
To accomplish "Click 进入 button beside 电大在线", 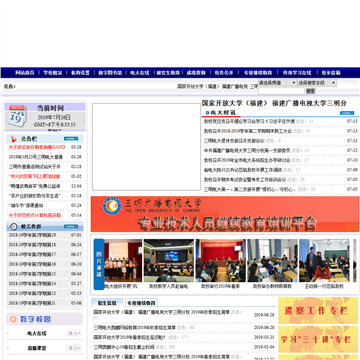I will tap(74, 333).
